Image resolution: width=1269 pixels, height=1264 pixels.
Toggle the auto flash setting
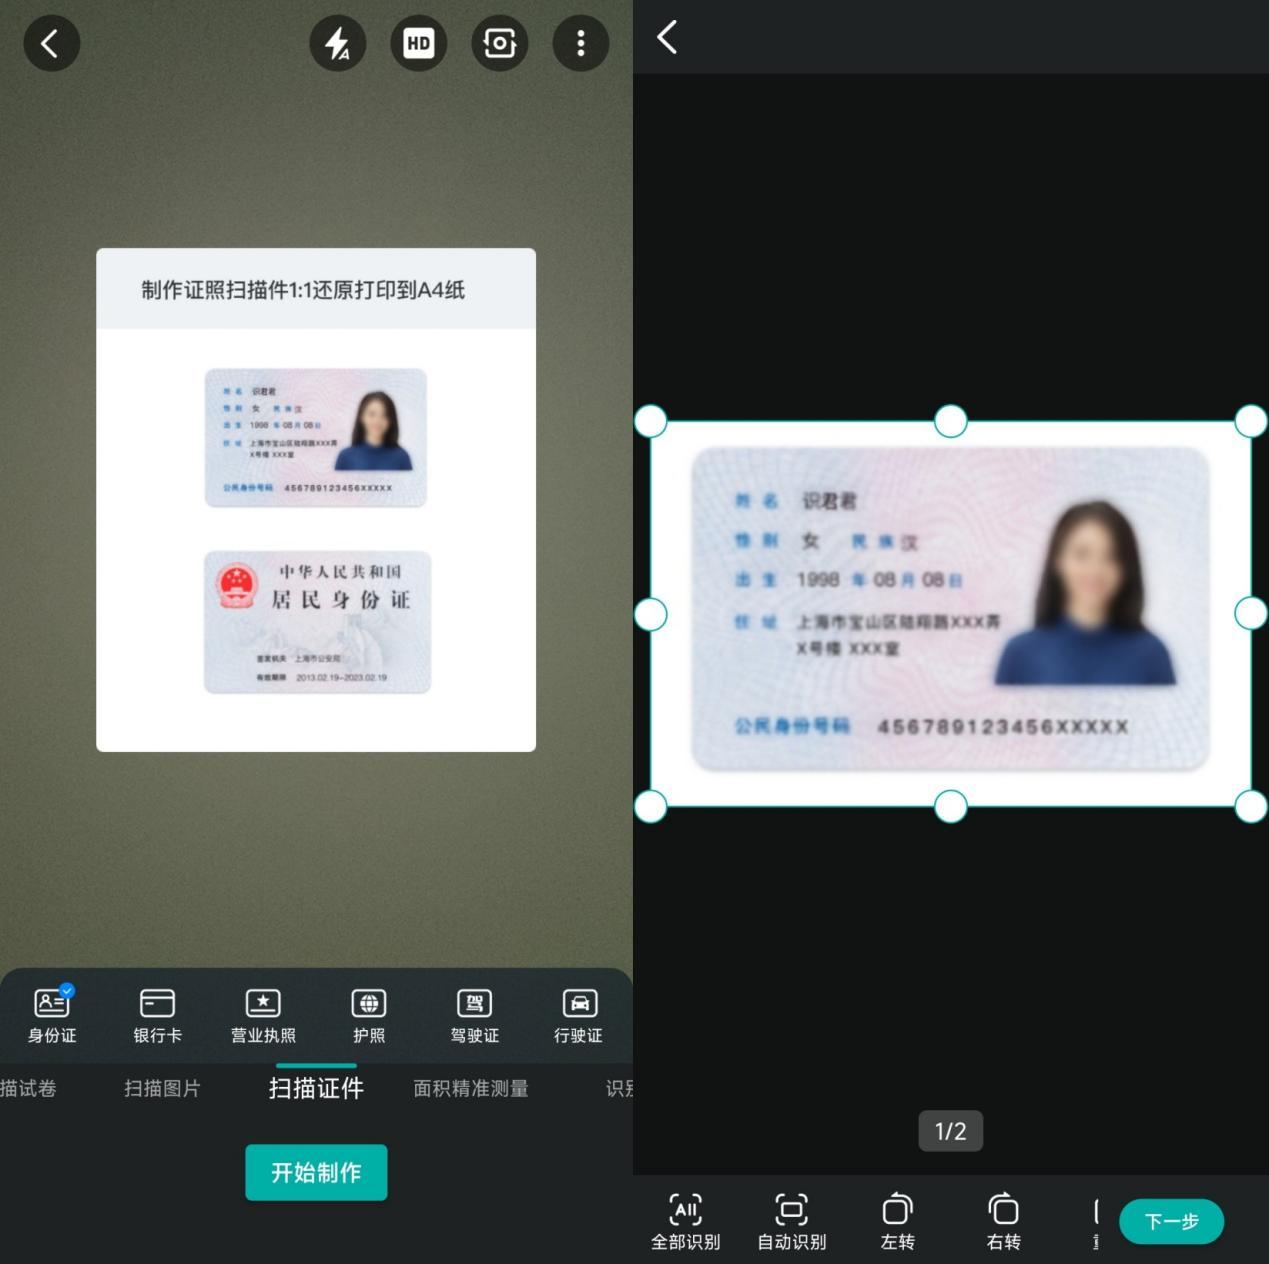[x=338, y=43]
